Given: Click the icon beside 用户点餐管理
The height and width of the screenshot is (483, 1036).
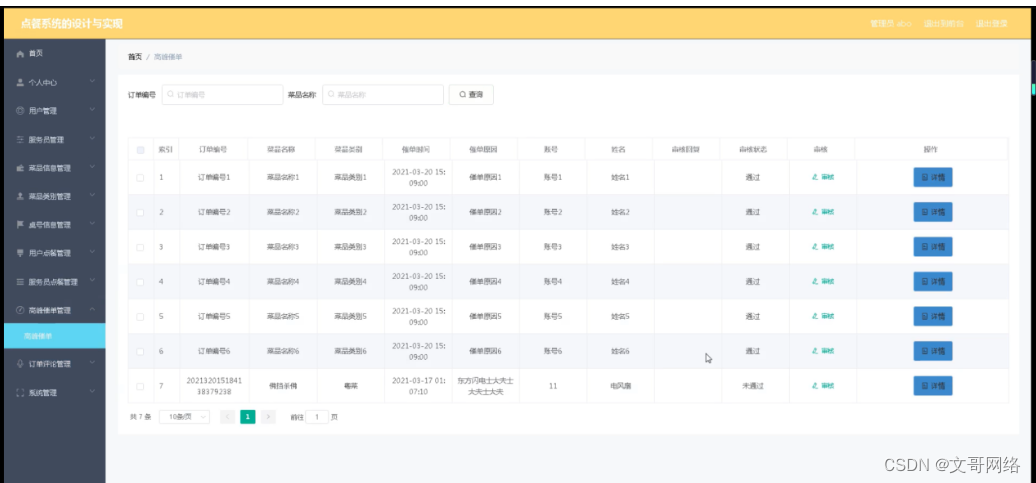Looking at the screenshot, I should (20, 254).
